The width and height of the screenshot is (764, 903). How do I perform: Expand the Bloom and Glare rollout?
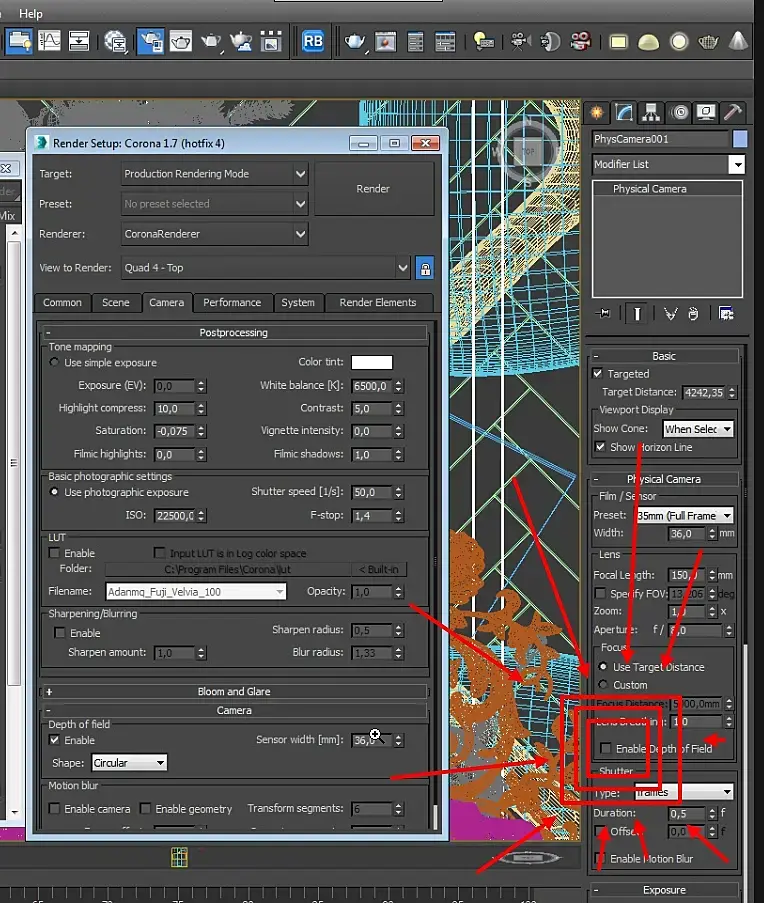tap(234, 692)
